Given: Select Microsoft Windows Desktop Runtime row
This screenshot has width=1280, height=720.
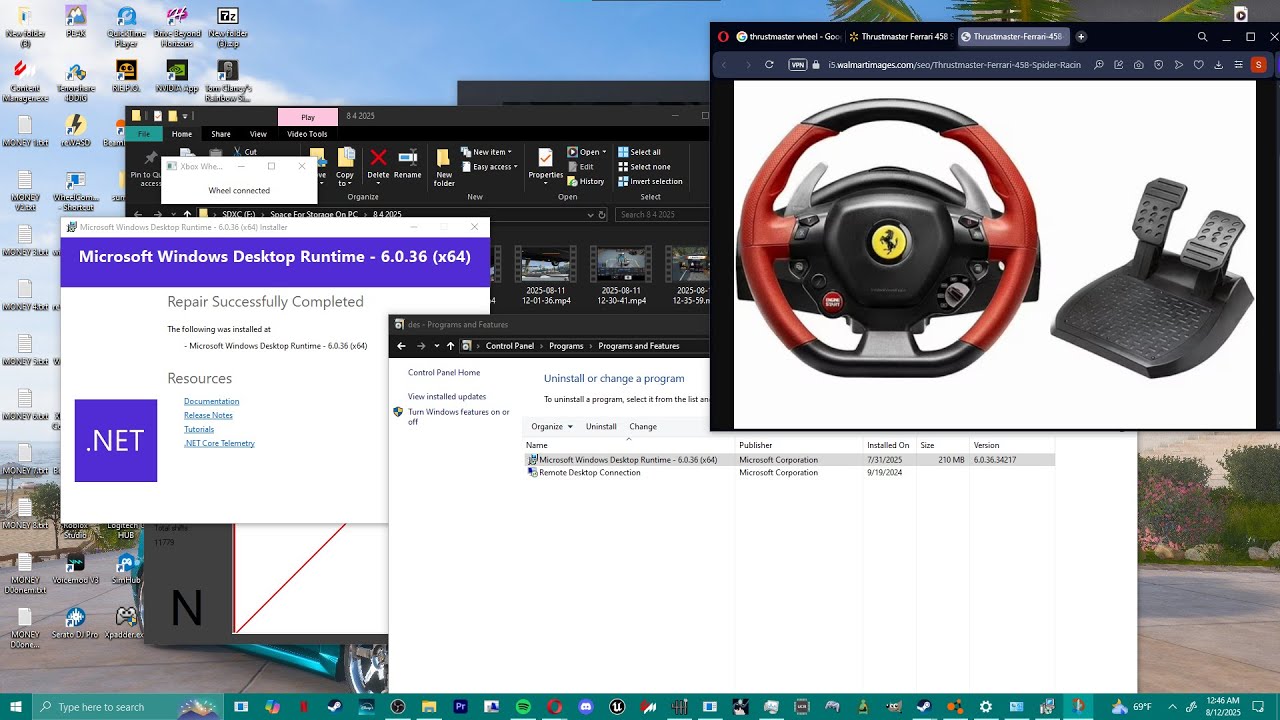Looking at the screenshot, I should (x=790, y=460).
